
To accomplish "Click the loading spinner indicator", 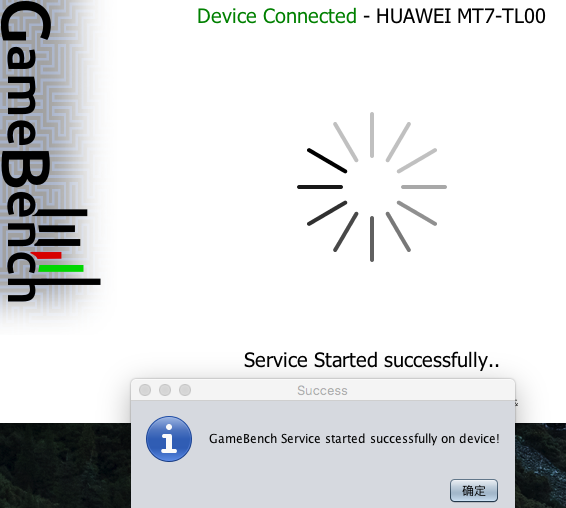I will coord(372,187).
